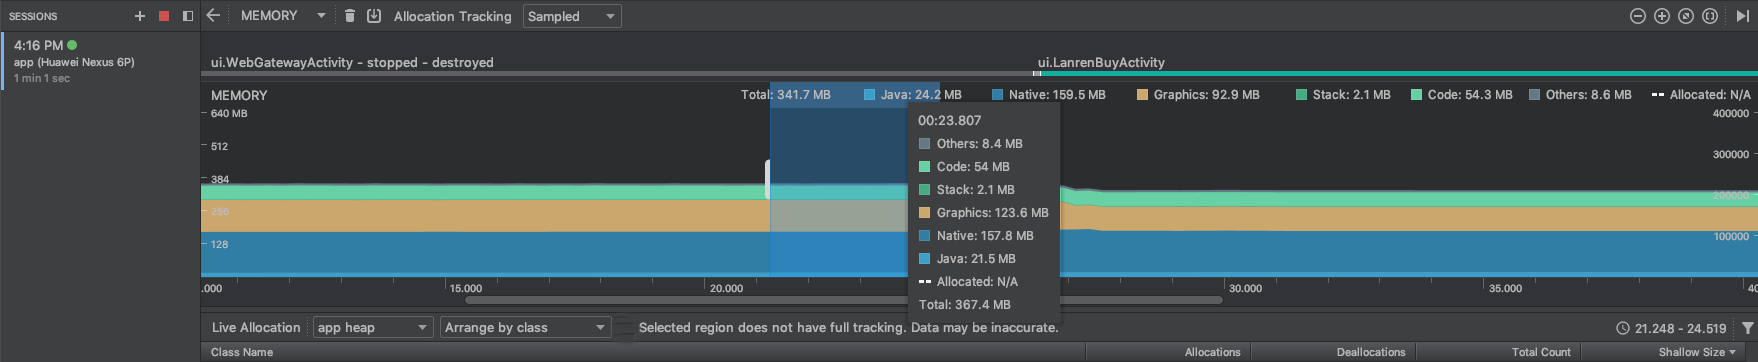This screenshot has height=362, width=1758.
Task: Open the MEMORY profiler dropdown
Action: tap(283, 16)
